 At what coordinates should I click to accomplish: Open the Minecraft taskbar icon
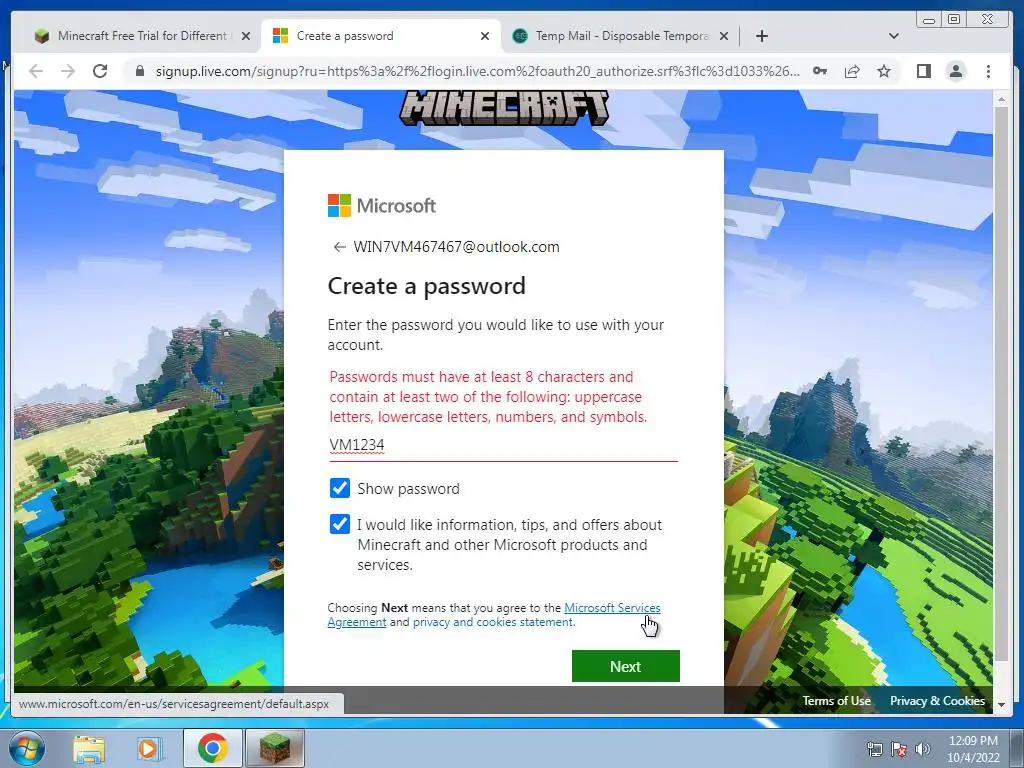coord(274,748)
